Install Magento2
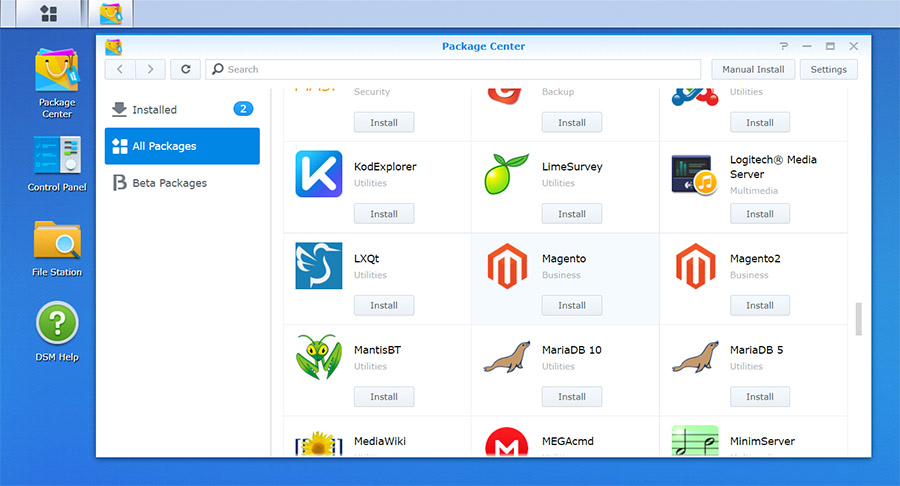 click(760, 305)
